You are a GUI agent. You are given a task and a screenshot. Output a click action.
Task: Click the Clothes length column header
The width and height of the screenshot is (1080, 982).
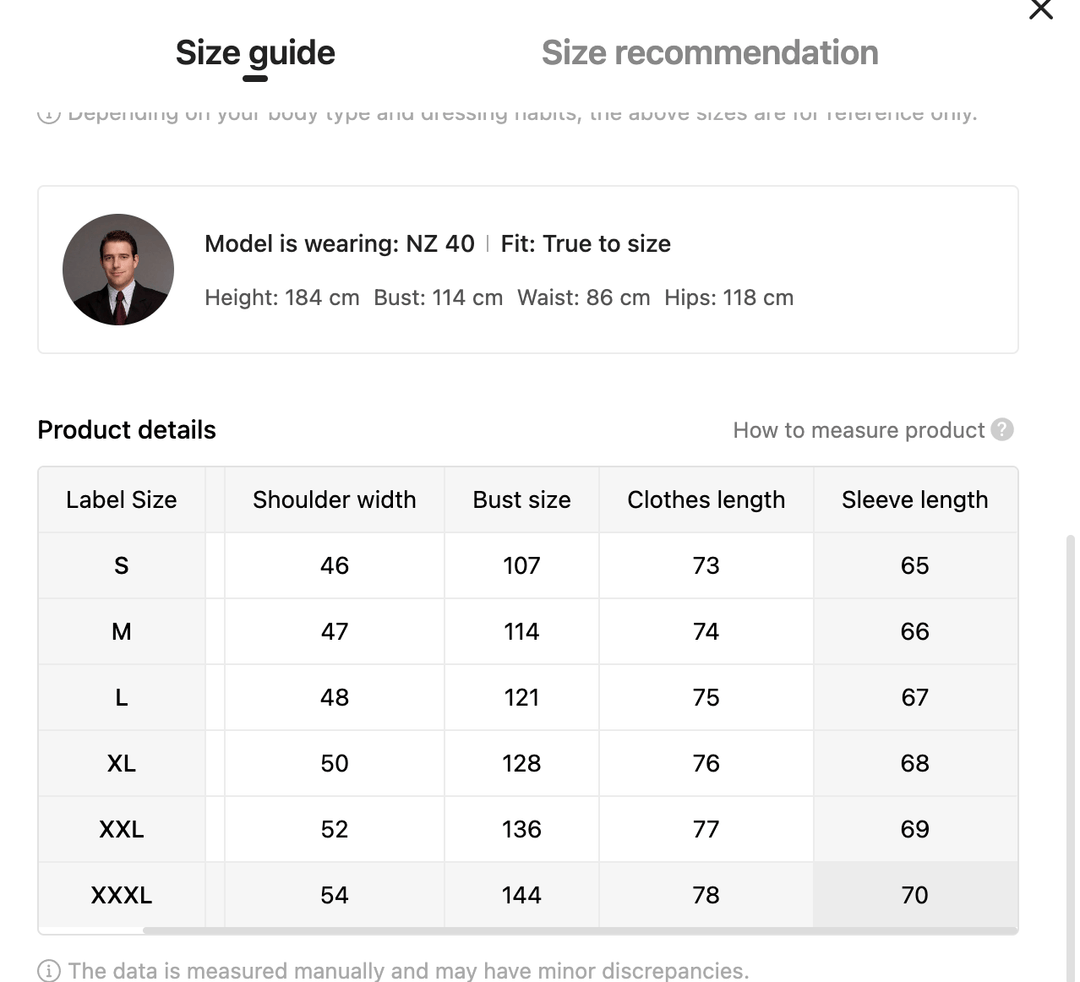click(x=706, y=500)
